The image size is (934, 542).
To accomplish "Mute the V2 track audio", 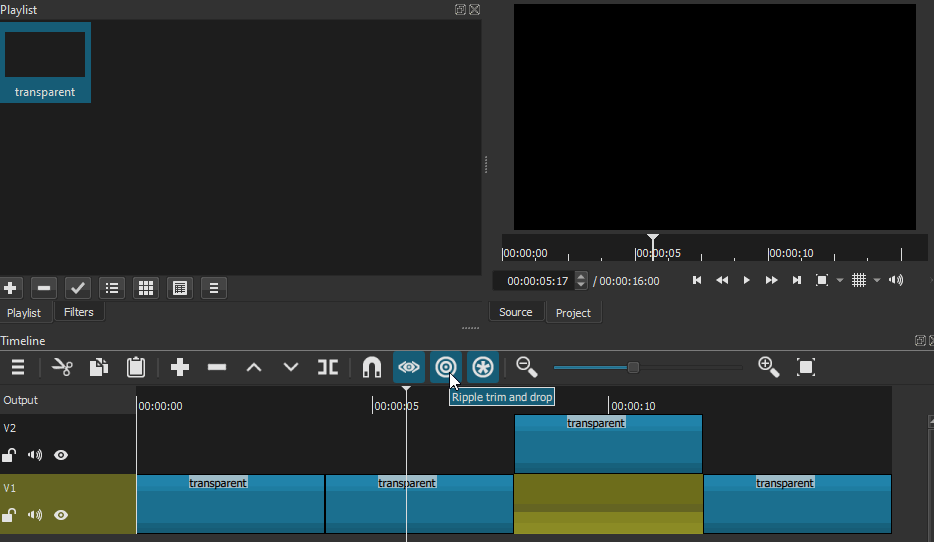I will point(35,455).
